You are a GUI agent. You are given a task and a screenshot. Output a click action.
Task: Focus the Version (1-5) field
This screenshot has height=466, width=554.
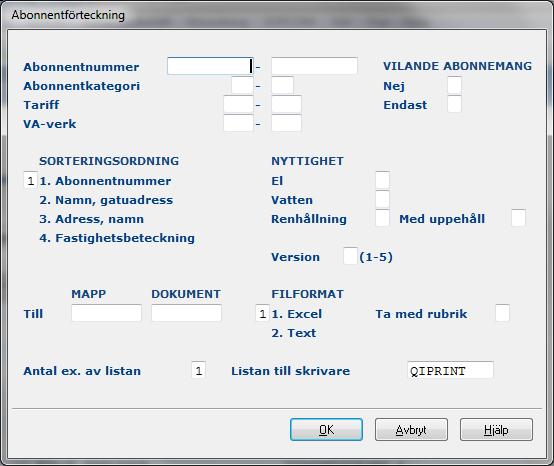coord(350,256)
